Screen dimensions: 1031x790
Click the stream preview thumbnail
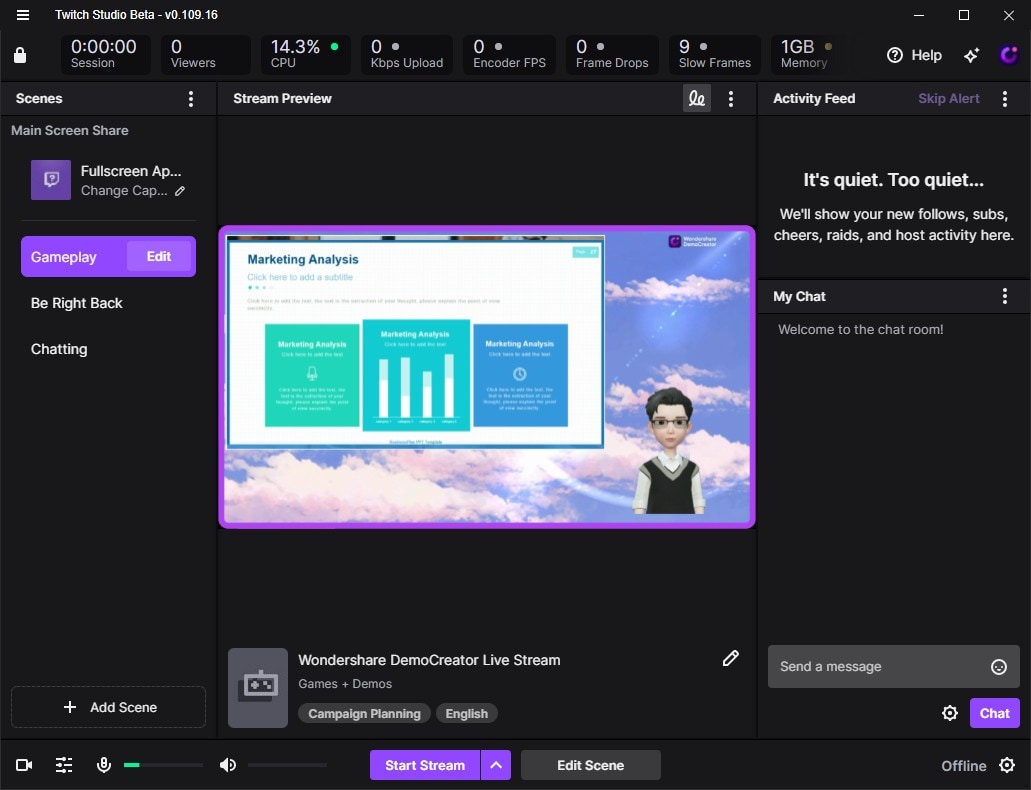(487, 377)
